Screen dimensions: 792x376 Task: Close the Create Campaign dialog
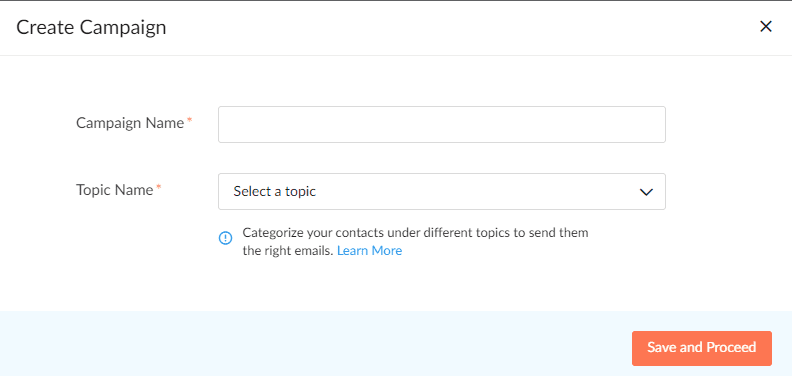coord(766,27)
